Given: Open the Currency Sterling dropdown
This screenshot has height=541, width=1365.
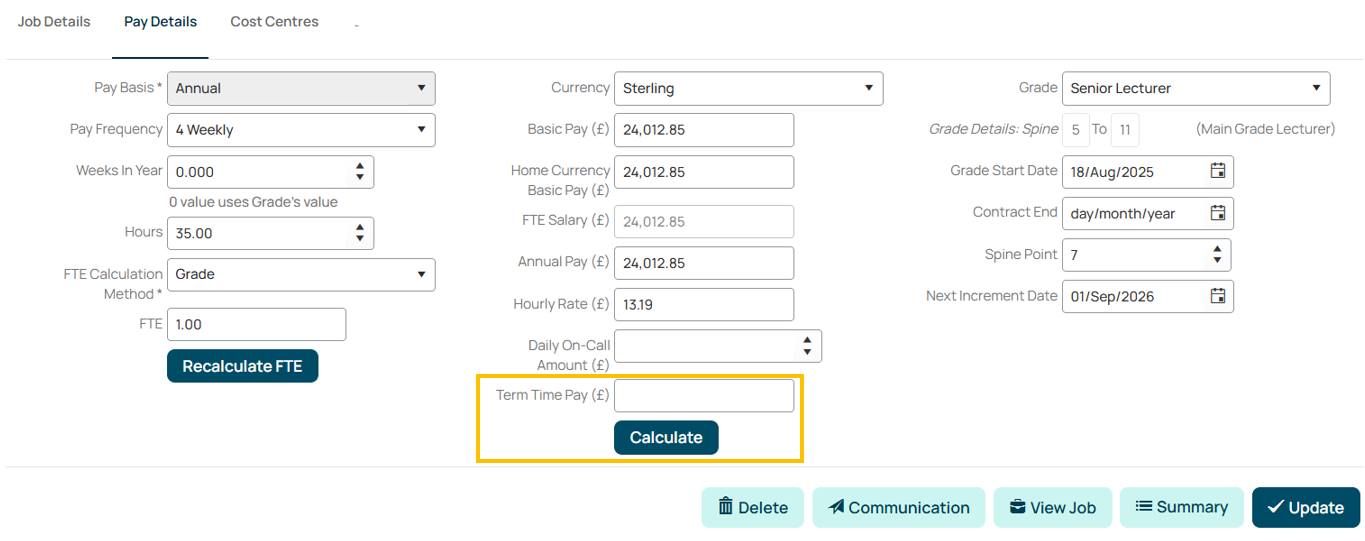Looking at the screenshot, I should (748, 88).
